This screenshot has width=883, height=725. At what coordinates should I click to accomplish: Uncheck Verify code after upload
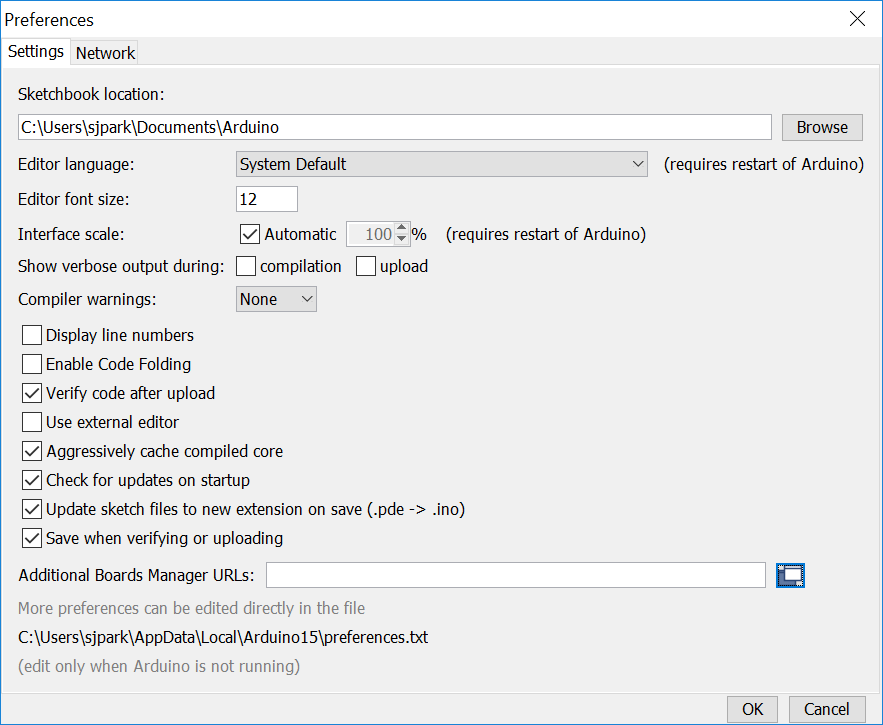(32, 393)
